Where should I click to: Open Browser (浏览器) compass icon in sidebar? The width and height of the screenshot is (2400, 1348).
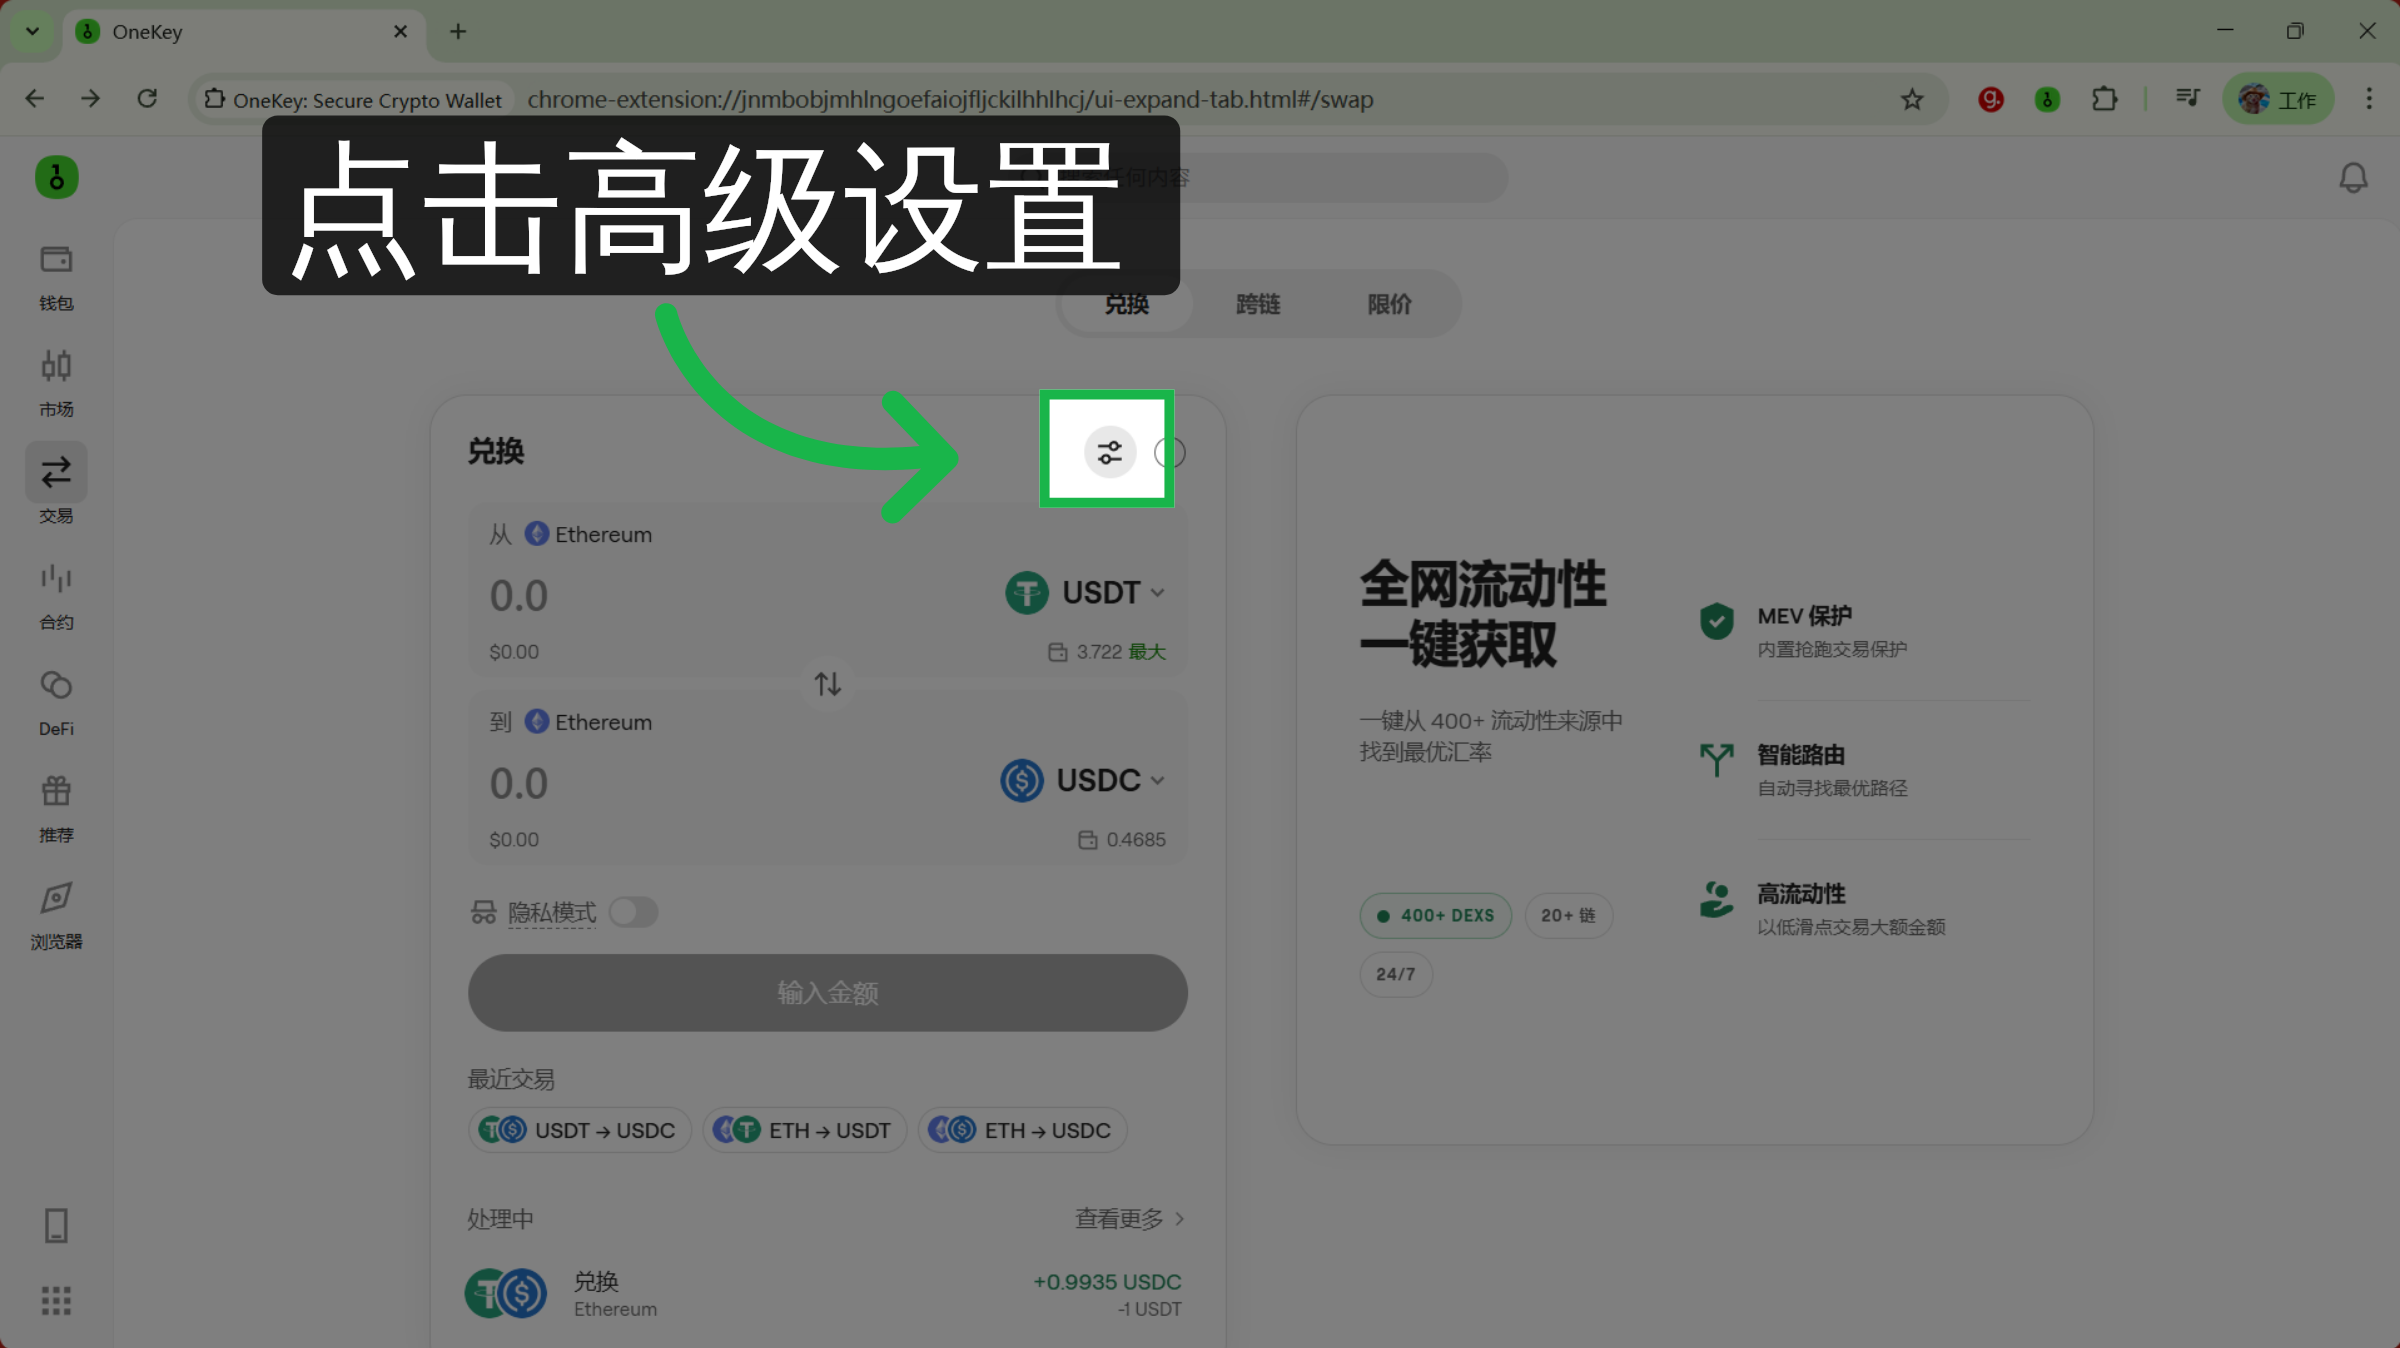(x=56, y=916)
